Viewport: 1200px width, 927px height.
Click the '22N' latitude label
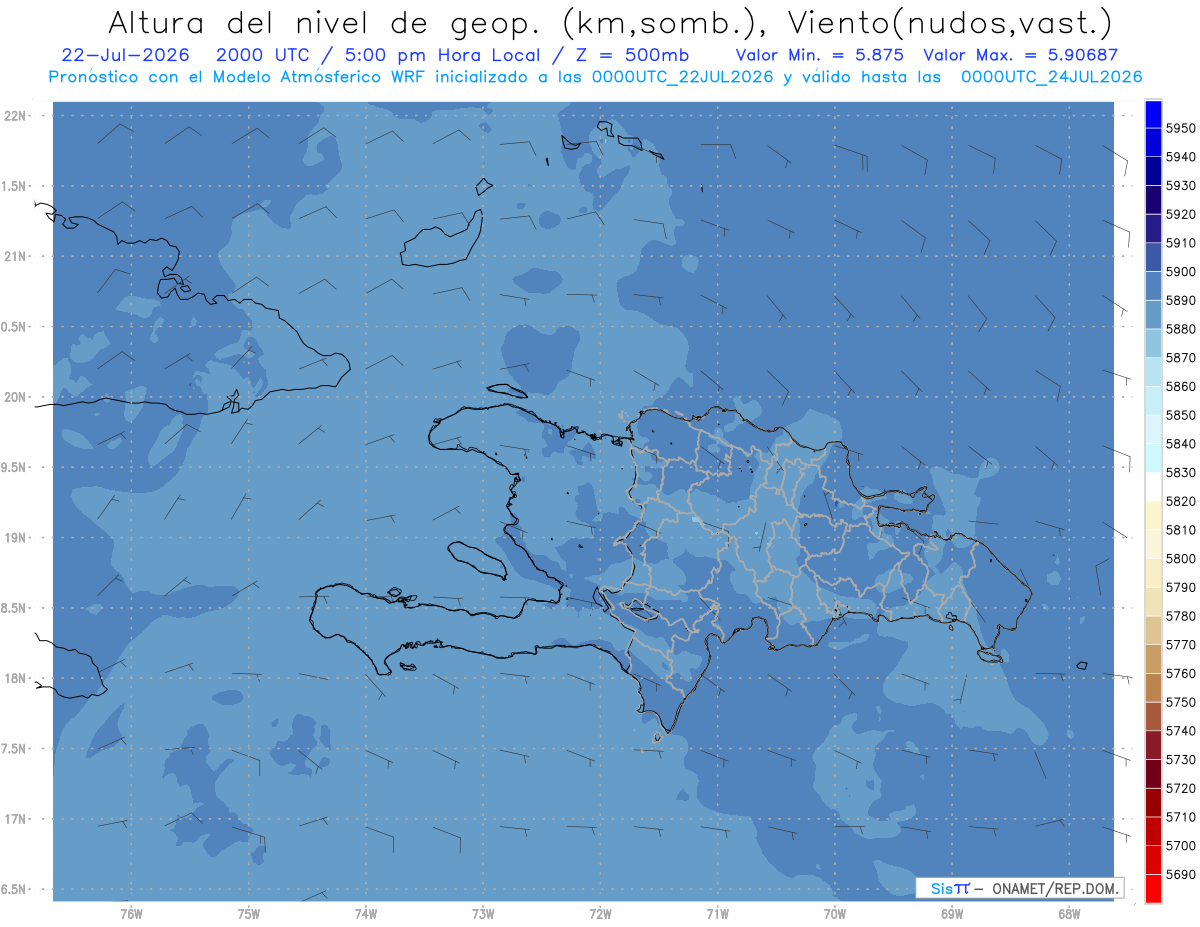click(x=14, y=116)
